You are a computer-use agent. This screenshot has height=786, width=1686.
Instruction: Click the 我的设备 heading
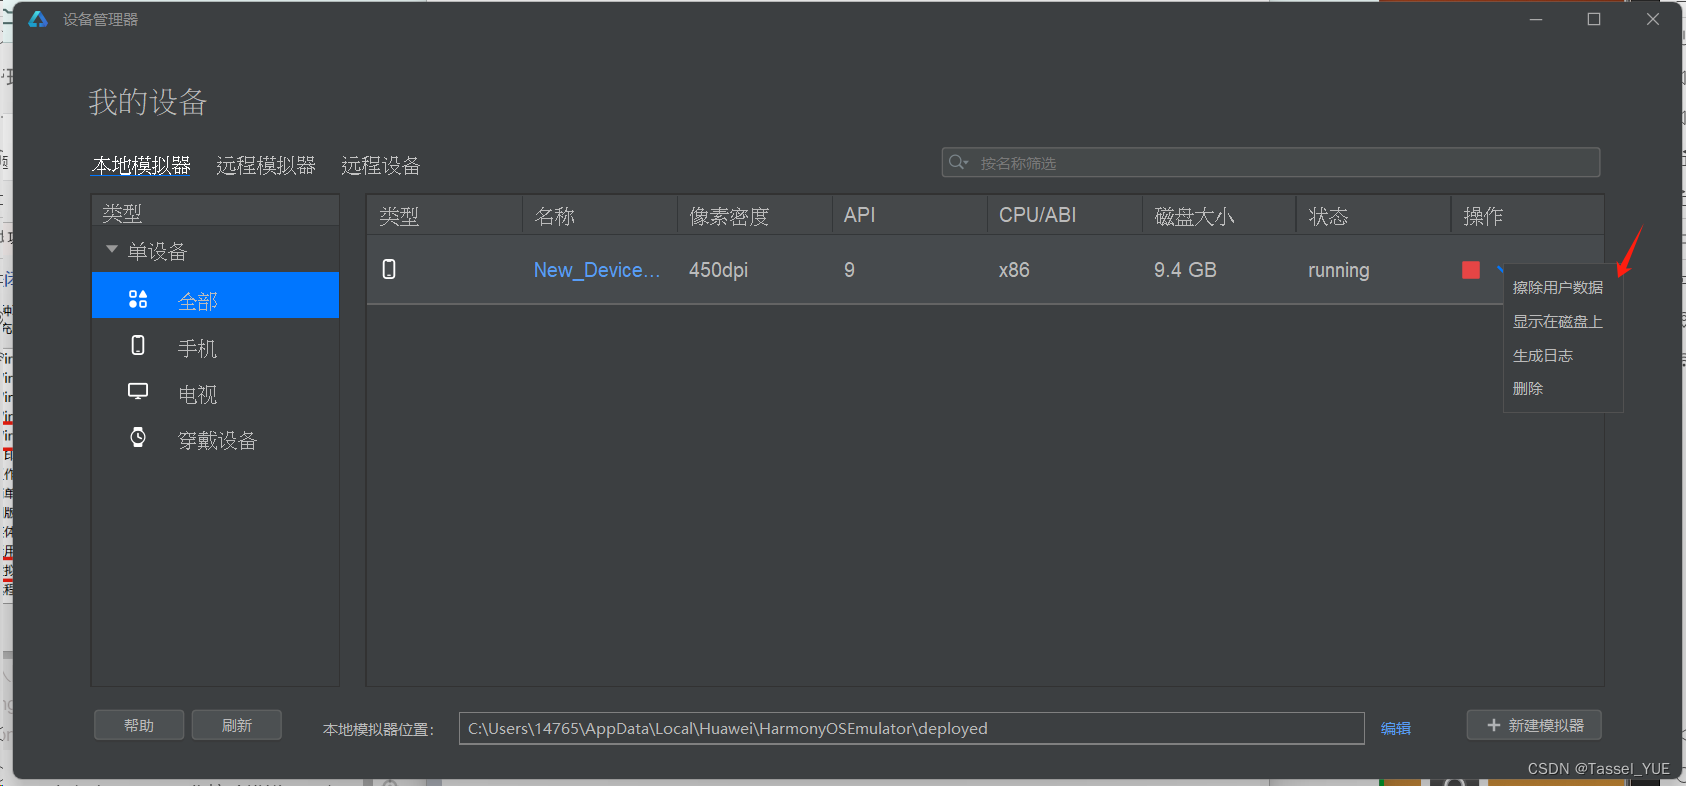pyautogui.click(x=148, y=102)
